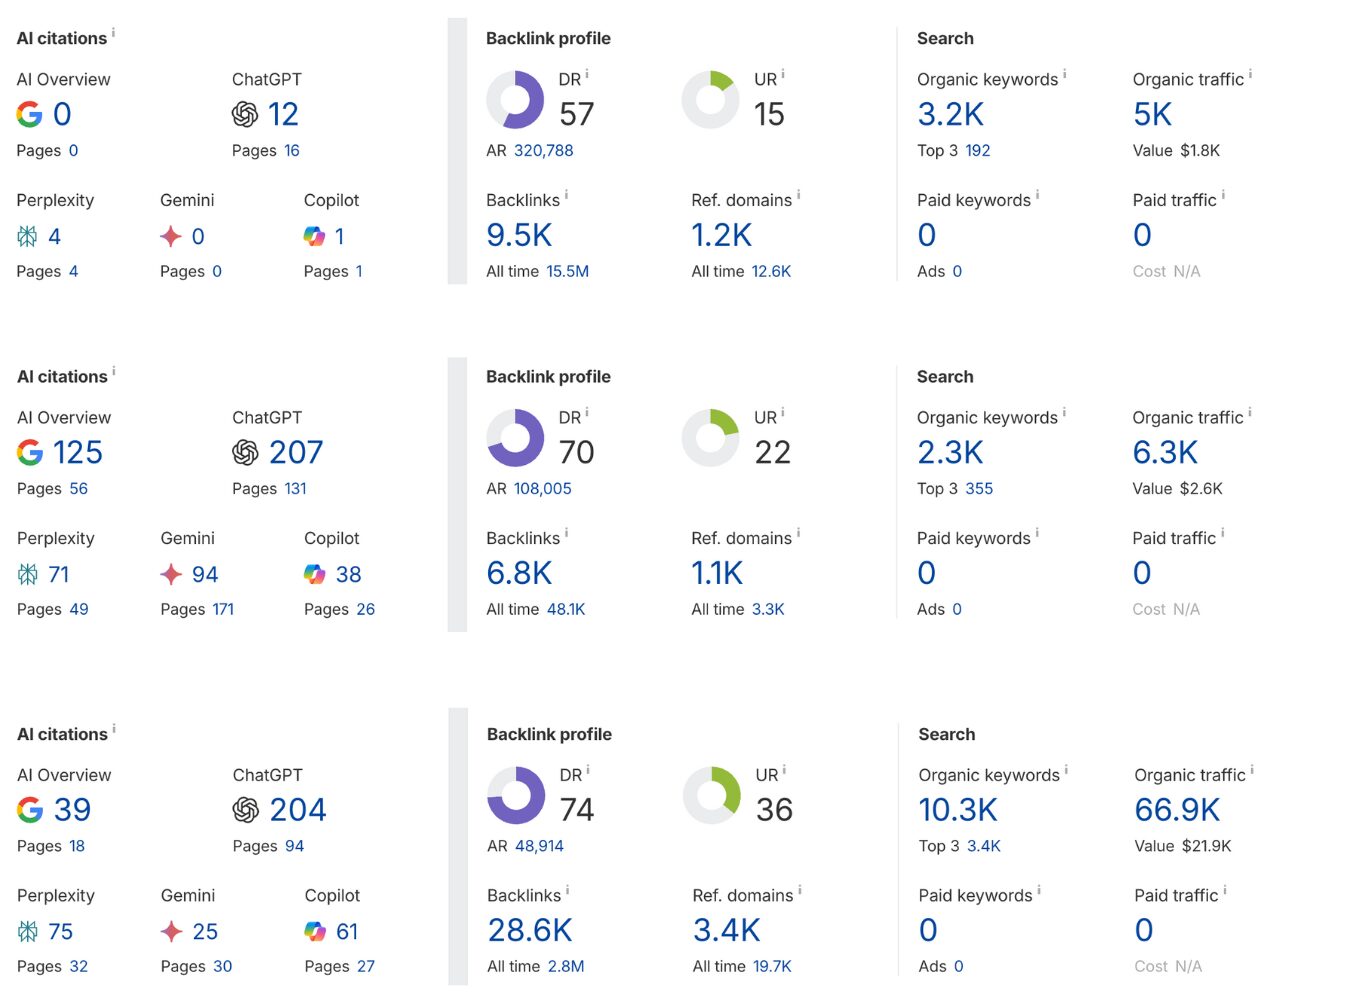This screenshot has height=1000, width=1350.
Task: Click the ChatGPT icon next to 12
Action: [245, 115]
